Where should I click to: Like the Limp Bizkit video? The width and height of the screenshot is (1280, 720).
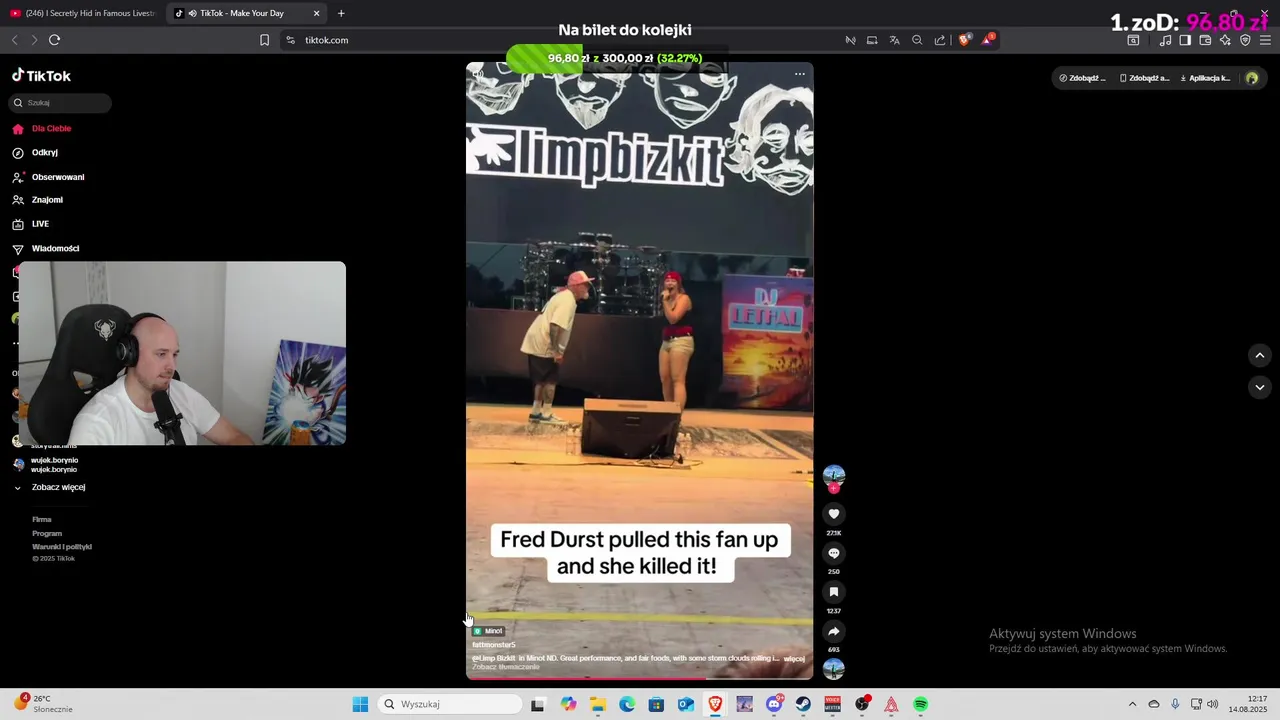(x=834, y=514)
